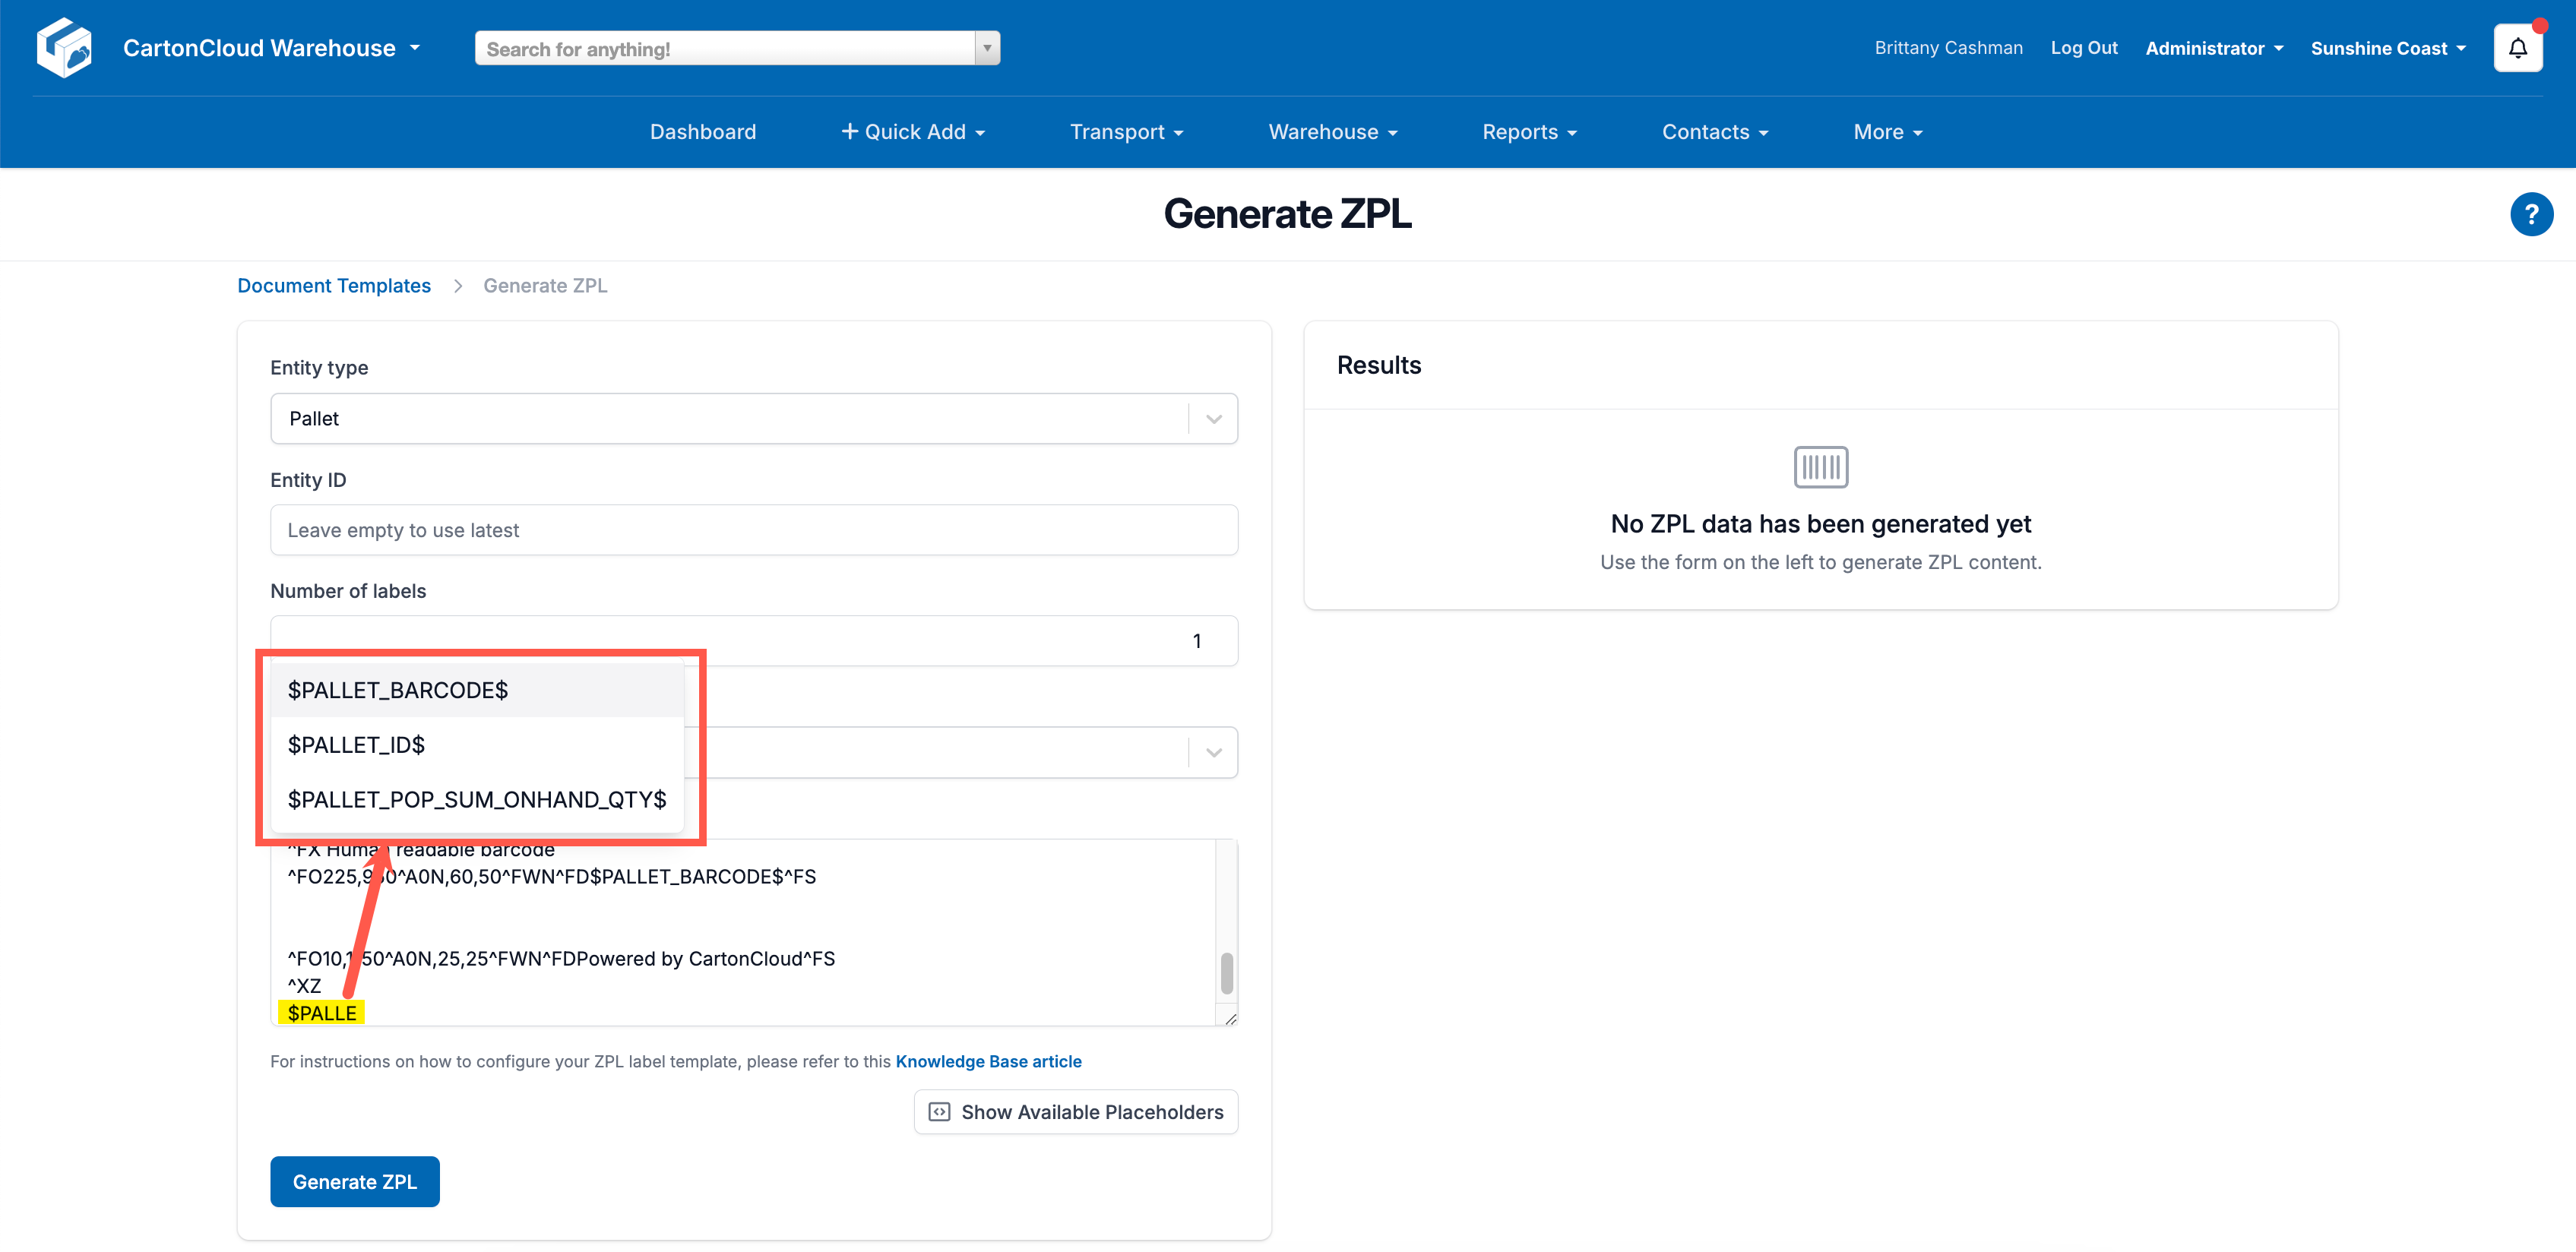Click the Quick Add plus icon
The image size is (2576, 1252).
pos(849,131)
